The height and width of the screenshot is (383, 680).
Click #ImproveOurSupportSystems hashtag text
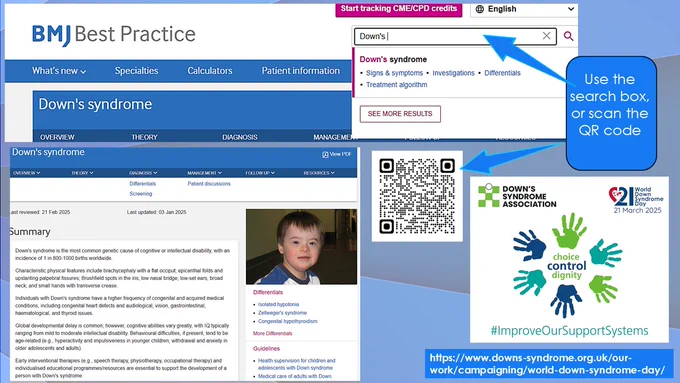click(569, 331)
